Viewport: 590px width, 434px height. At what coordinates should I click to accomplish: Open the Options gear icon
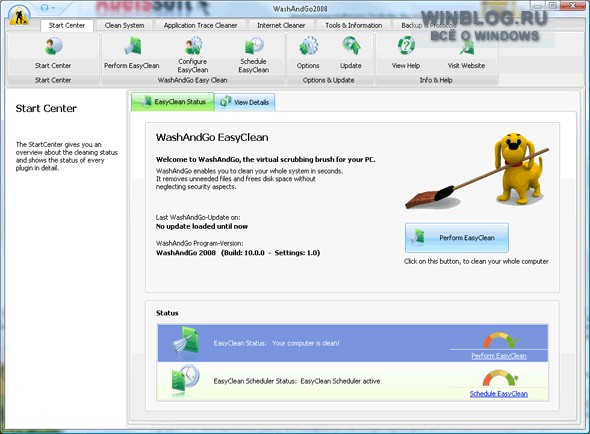[308, 46]
